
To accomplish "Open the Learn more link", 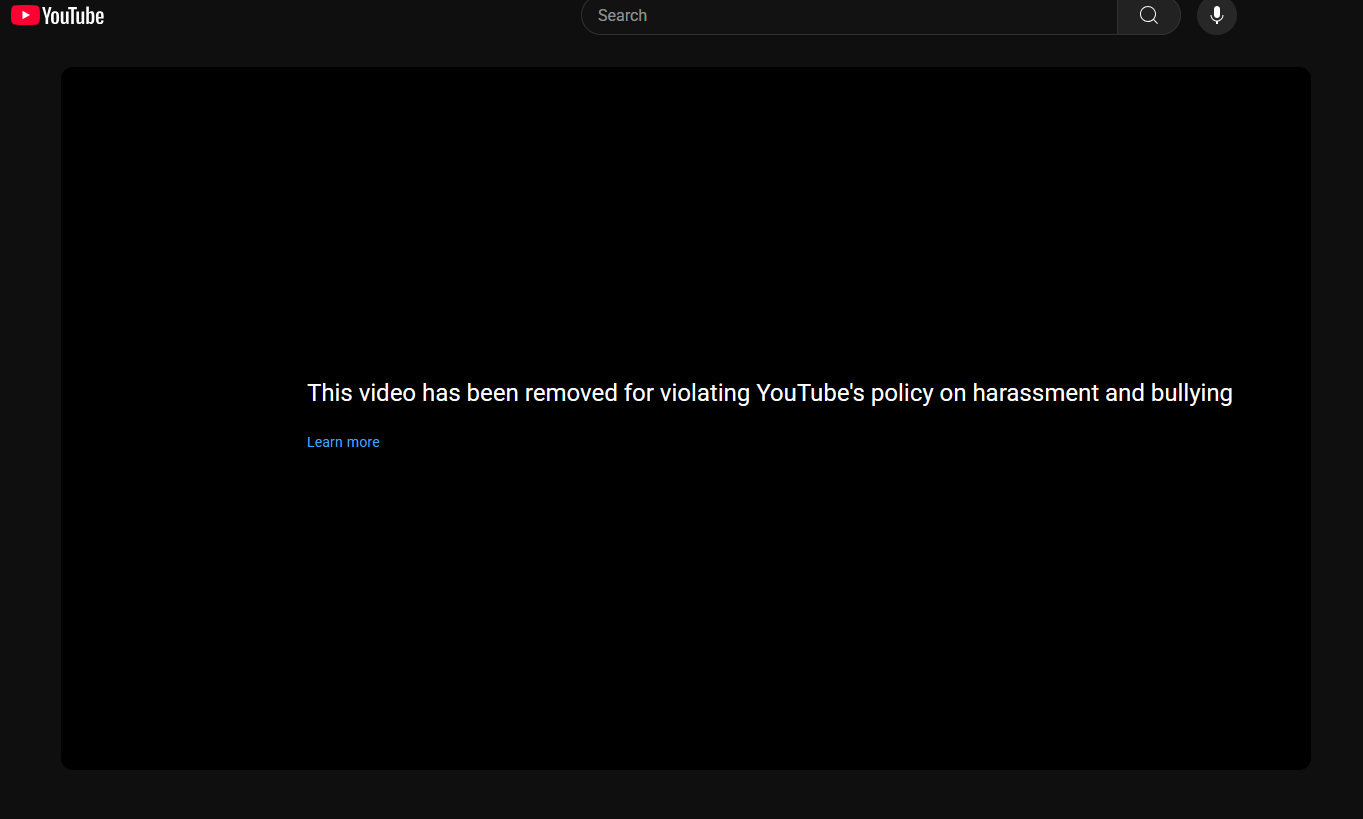I will pos(343,442).
